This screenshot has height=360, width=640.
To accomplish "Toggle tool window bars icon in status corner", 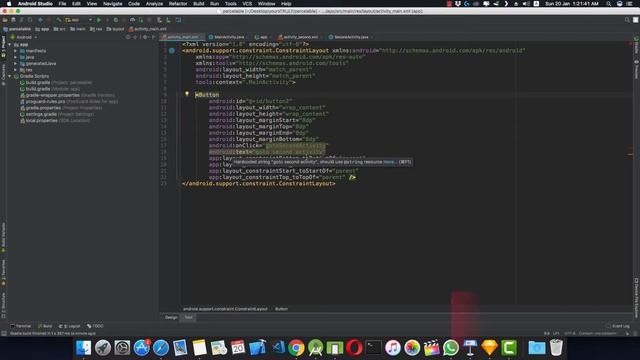I will tap(4, 333).
